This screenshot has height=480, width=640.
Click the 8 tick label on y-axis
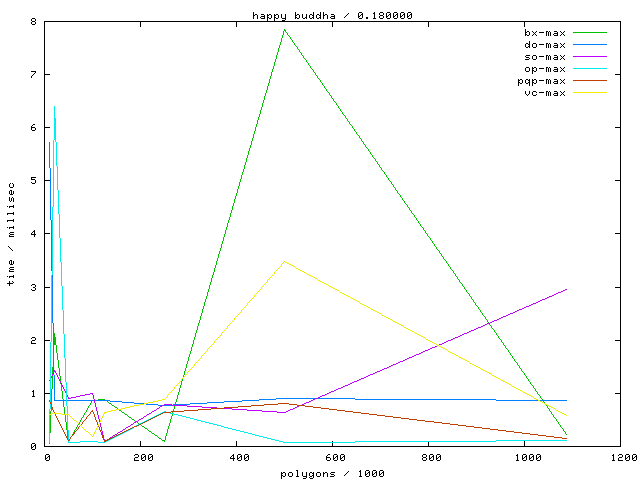[33, 21]
